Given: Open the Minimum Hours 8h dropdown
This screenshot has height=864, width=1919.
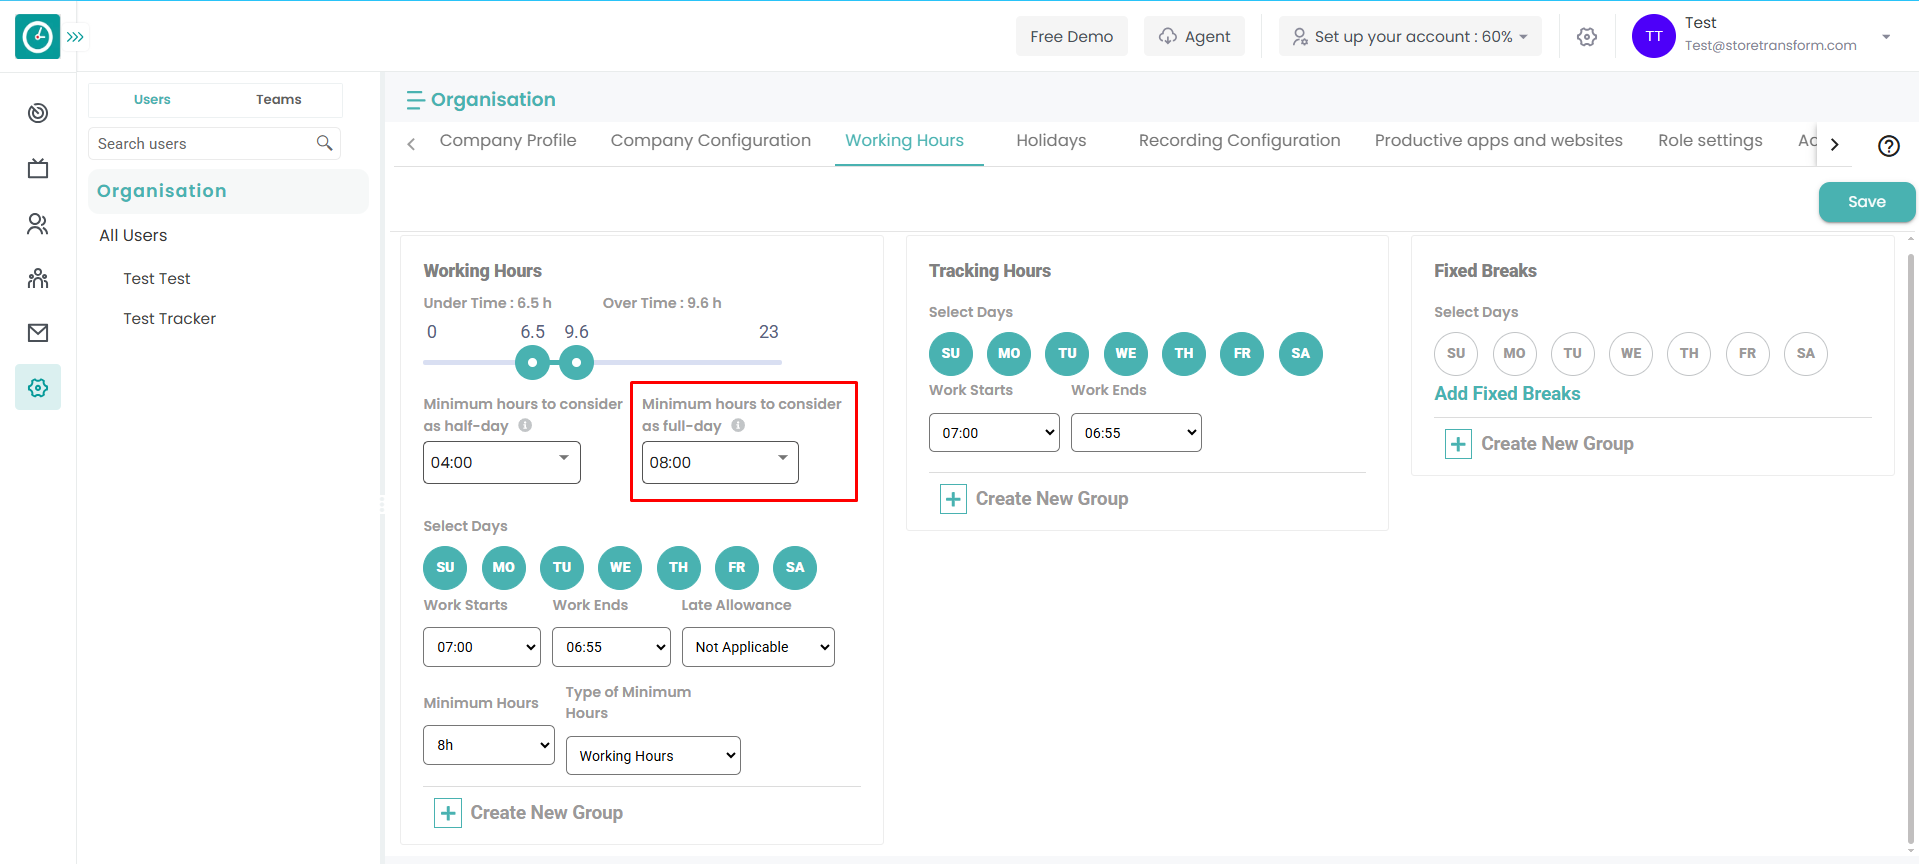Looking at the screenshot, I should pos(489,745).
